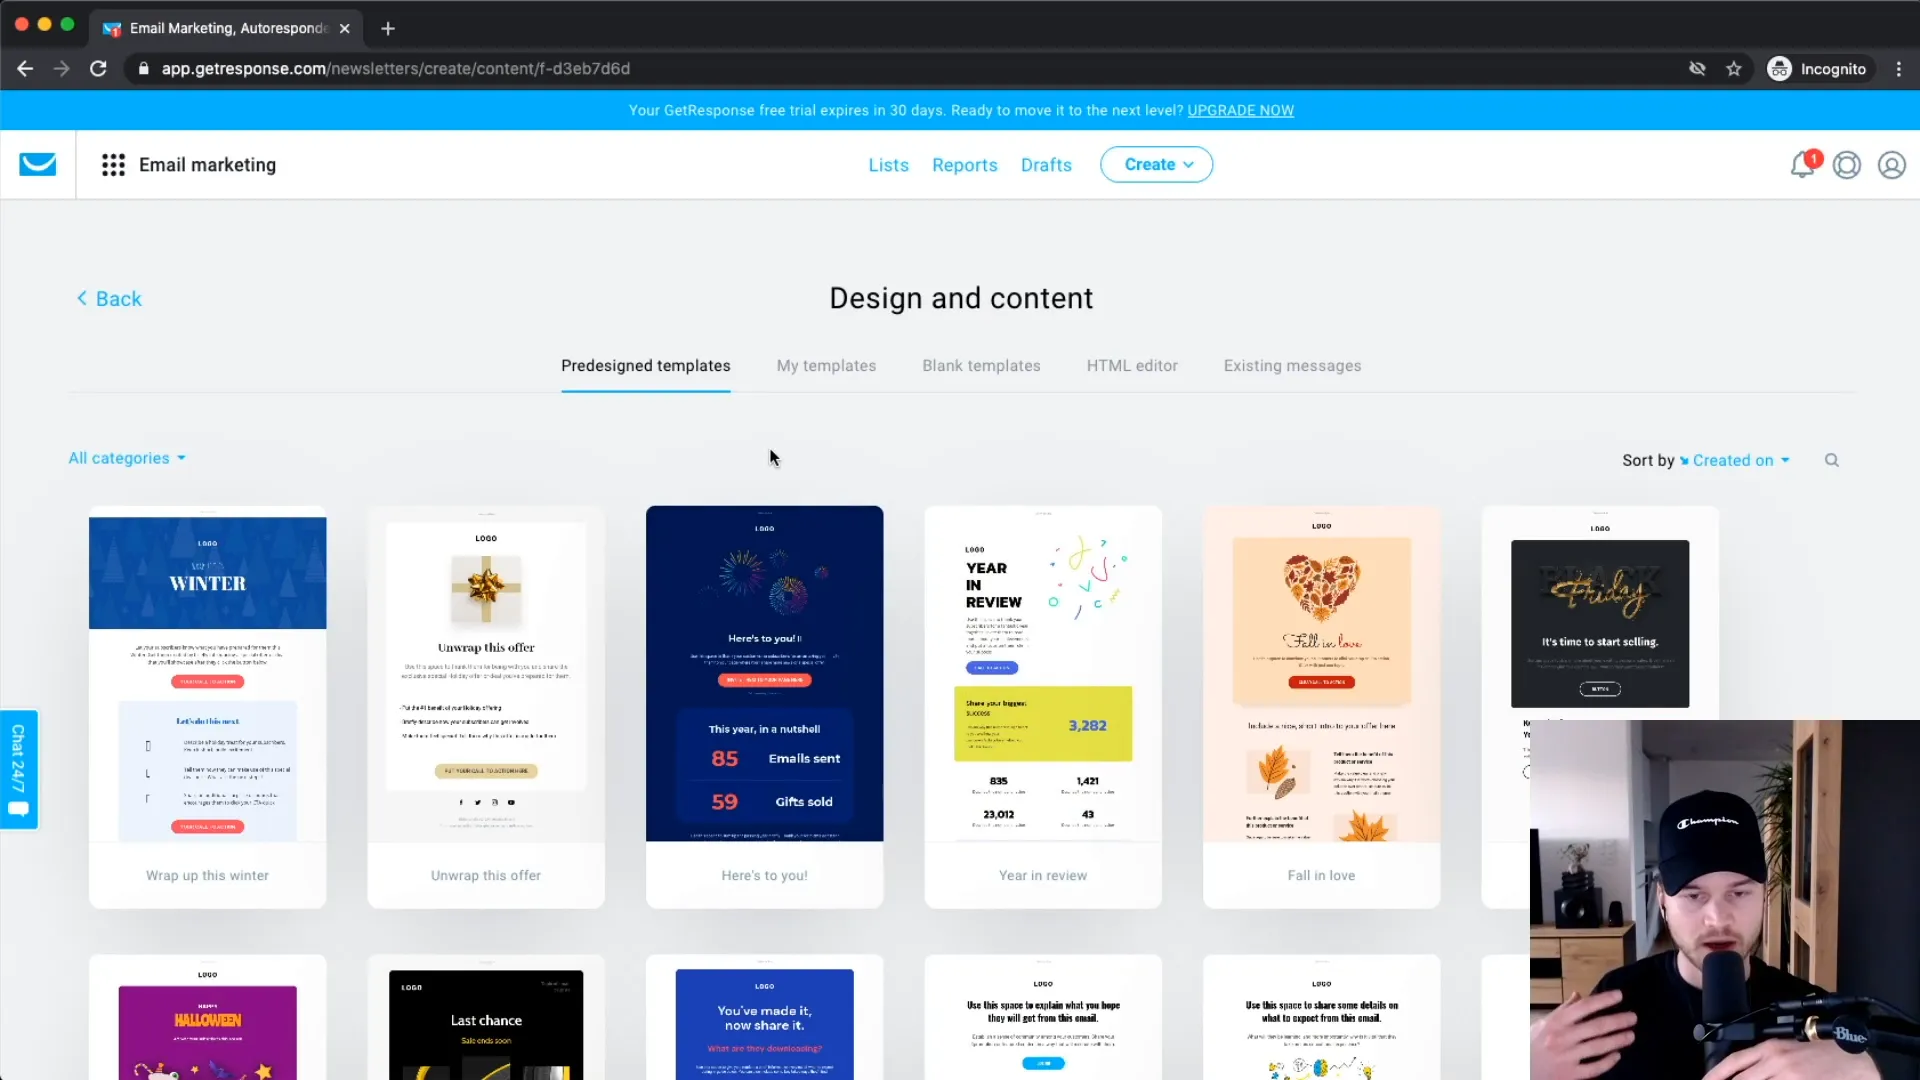Click the email marketing app icon
Viewport: 1920px width, 1080px height.
click(36, 164)
